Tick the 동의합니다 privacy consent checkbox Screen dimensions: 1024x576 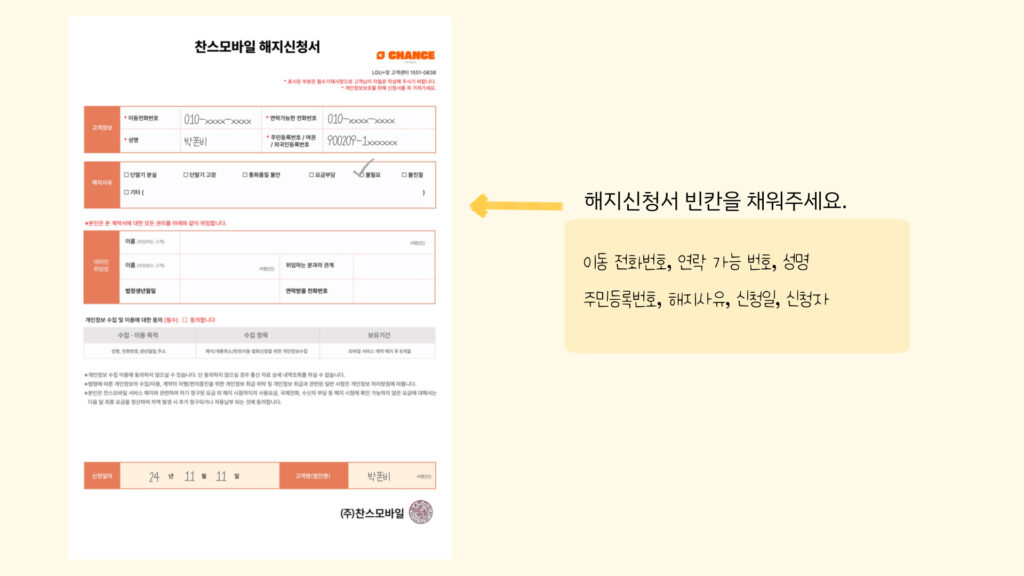coord(185,320)
